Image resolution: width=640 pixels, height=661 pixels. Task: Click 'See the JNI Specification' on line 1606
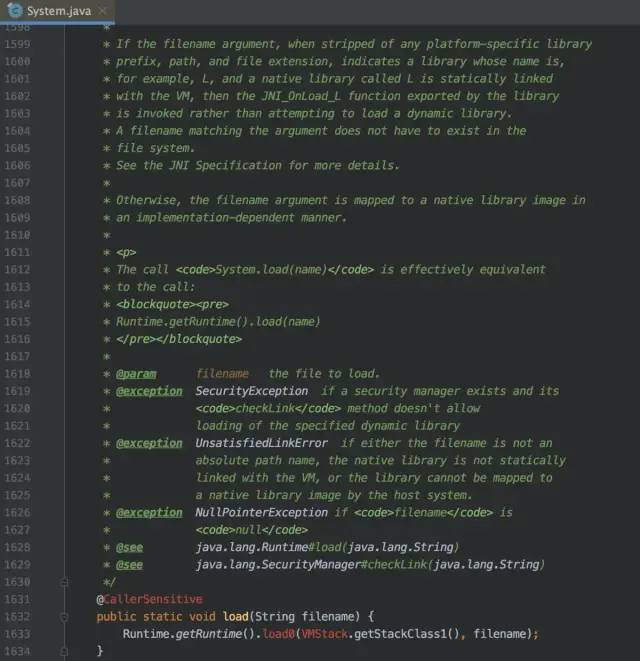pos(199,165)
